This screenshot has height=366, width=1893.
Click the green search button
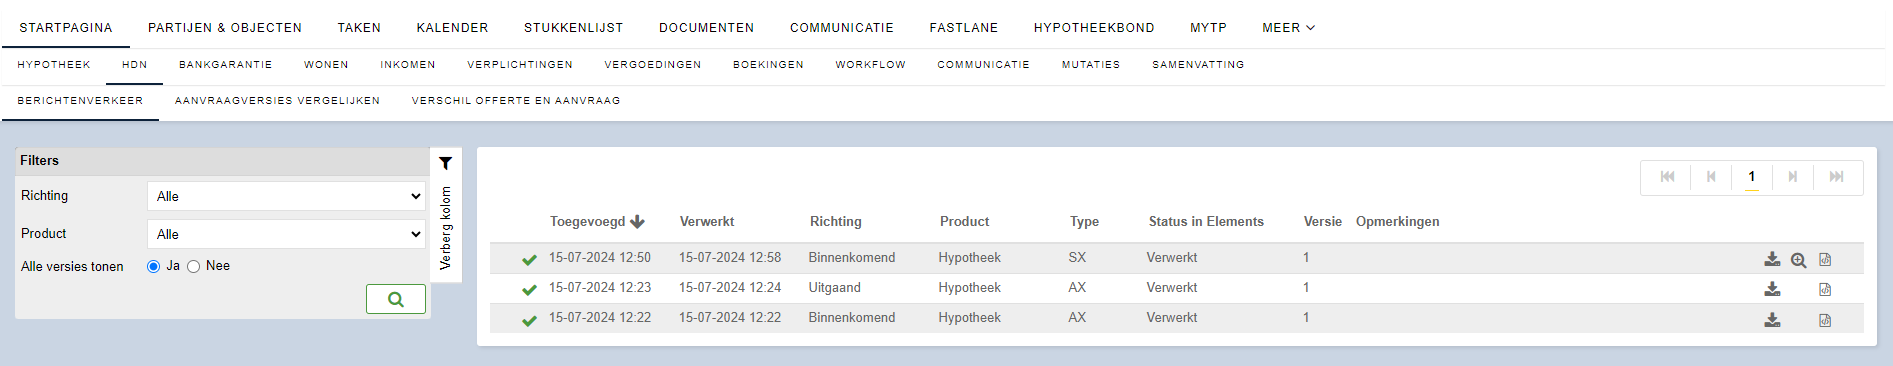pos(396,299)
